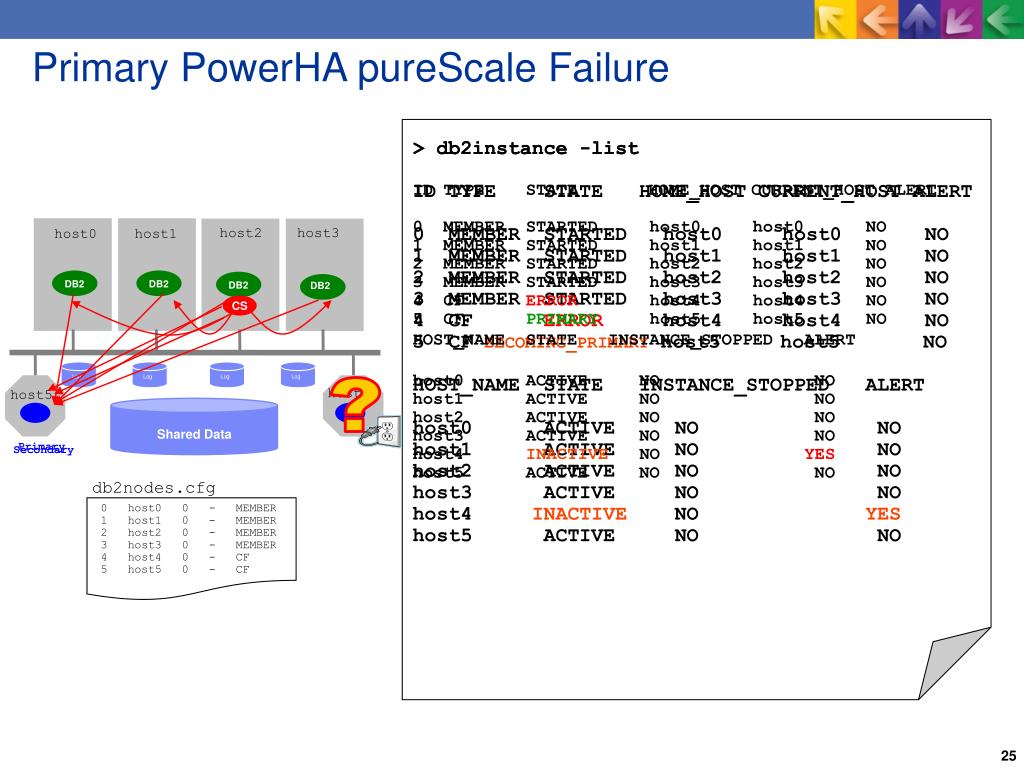The width and height of the screenshot is (1024, 768).
Task: Click the dark blue up arrow tile
Action: pos(919,19)
